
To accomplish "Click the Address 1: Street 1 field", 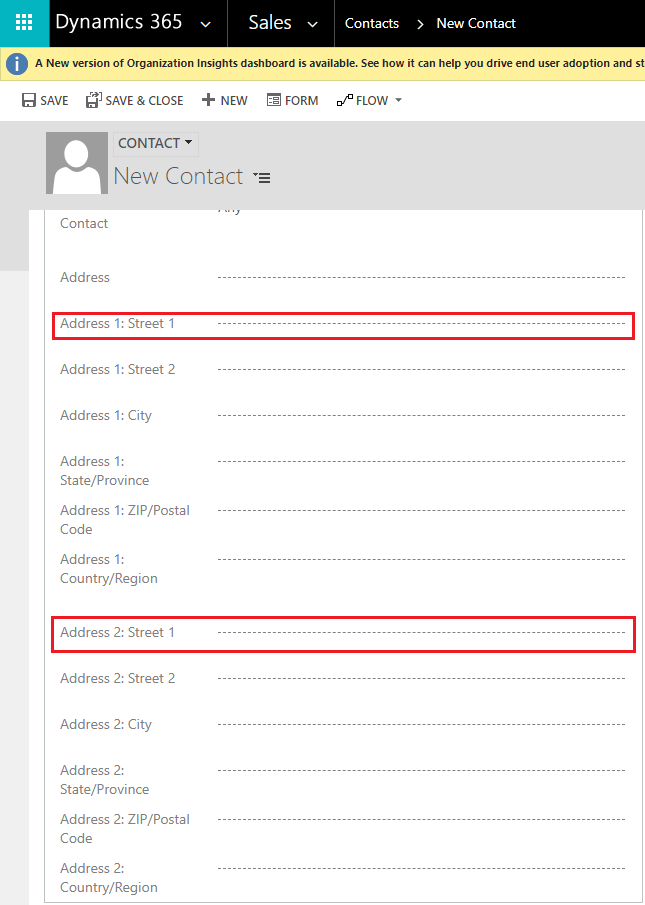I will (421, 324).
